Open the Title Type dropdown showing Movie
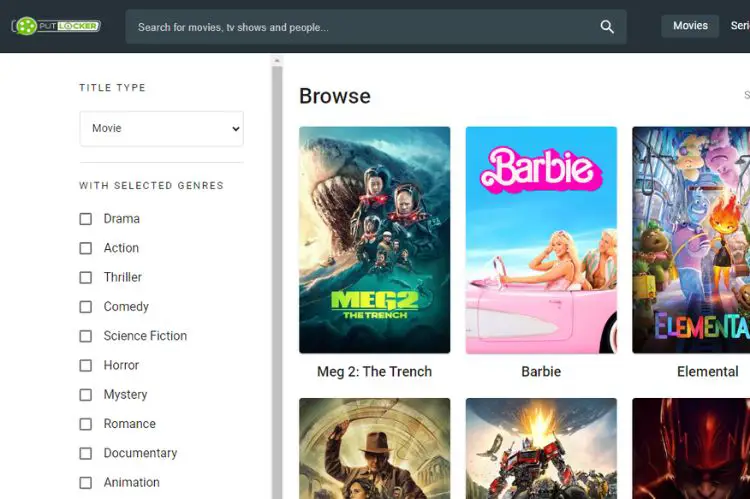This screenshot has height=499, width=750. tap(161, 128)
